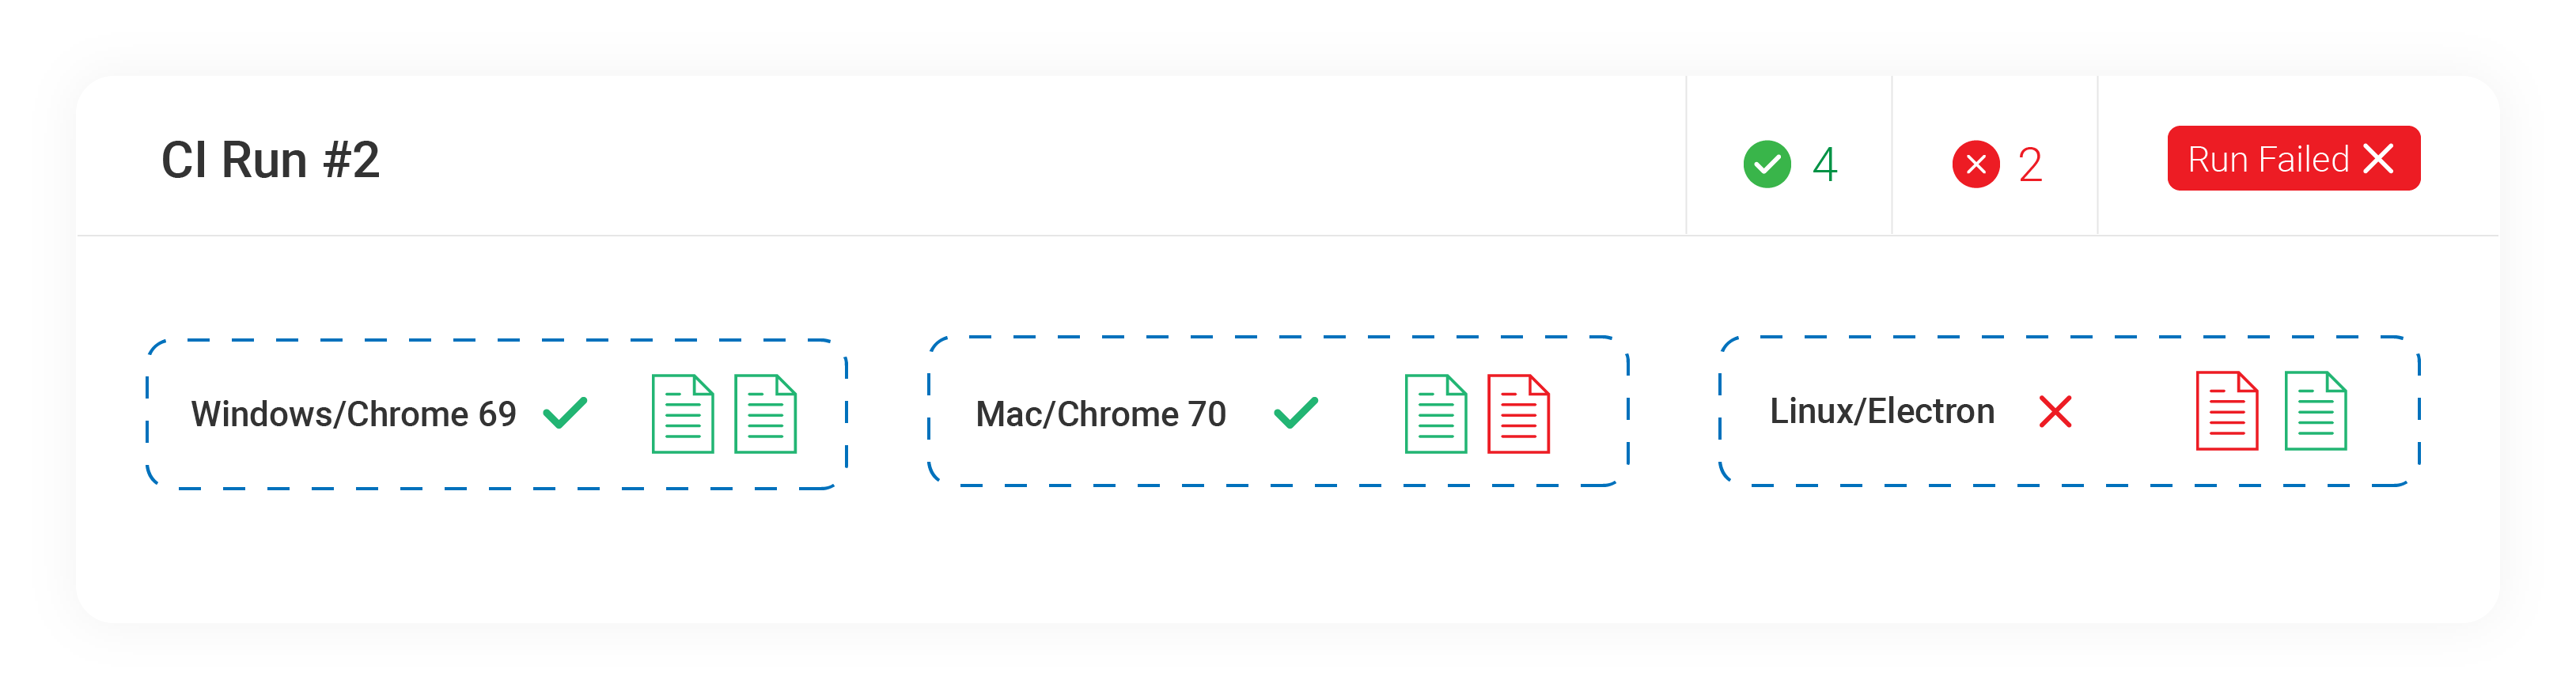This screenshot has height=699, width=2576.
Task: Click the Windows/Chrome 69 label
Action: tap(353, 414)
